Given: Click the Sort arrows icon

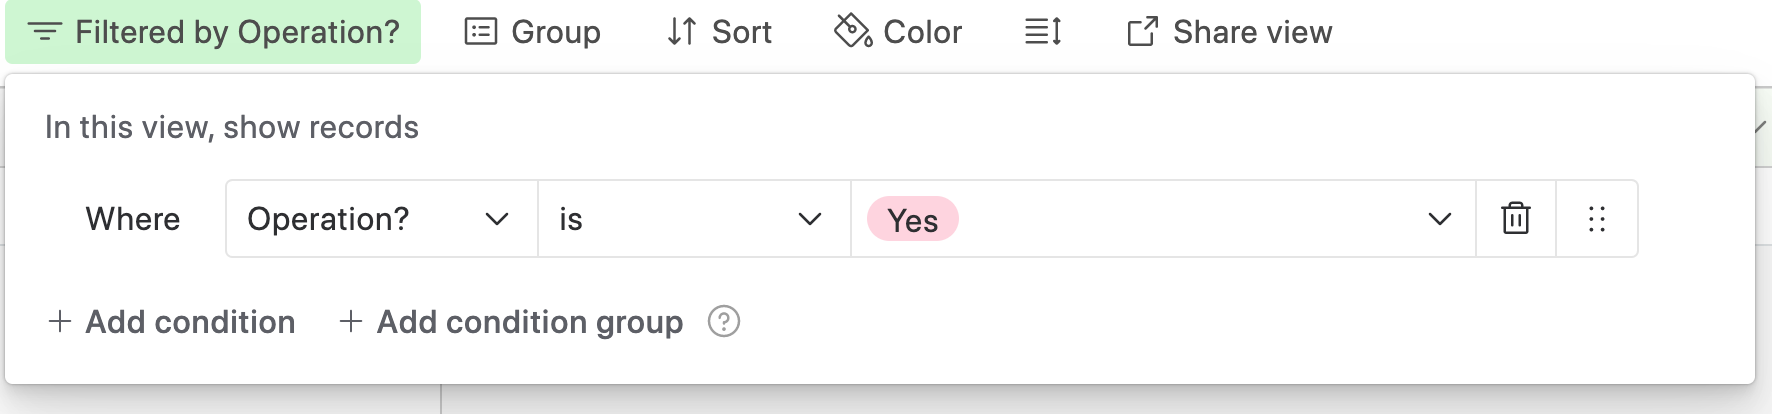Looking at the screenshot, I should 682,32.
